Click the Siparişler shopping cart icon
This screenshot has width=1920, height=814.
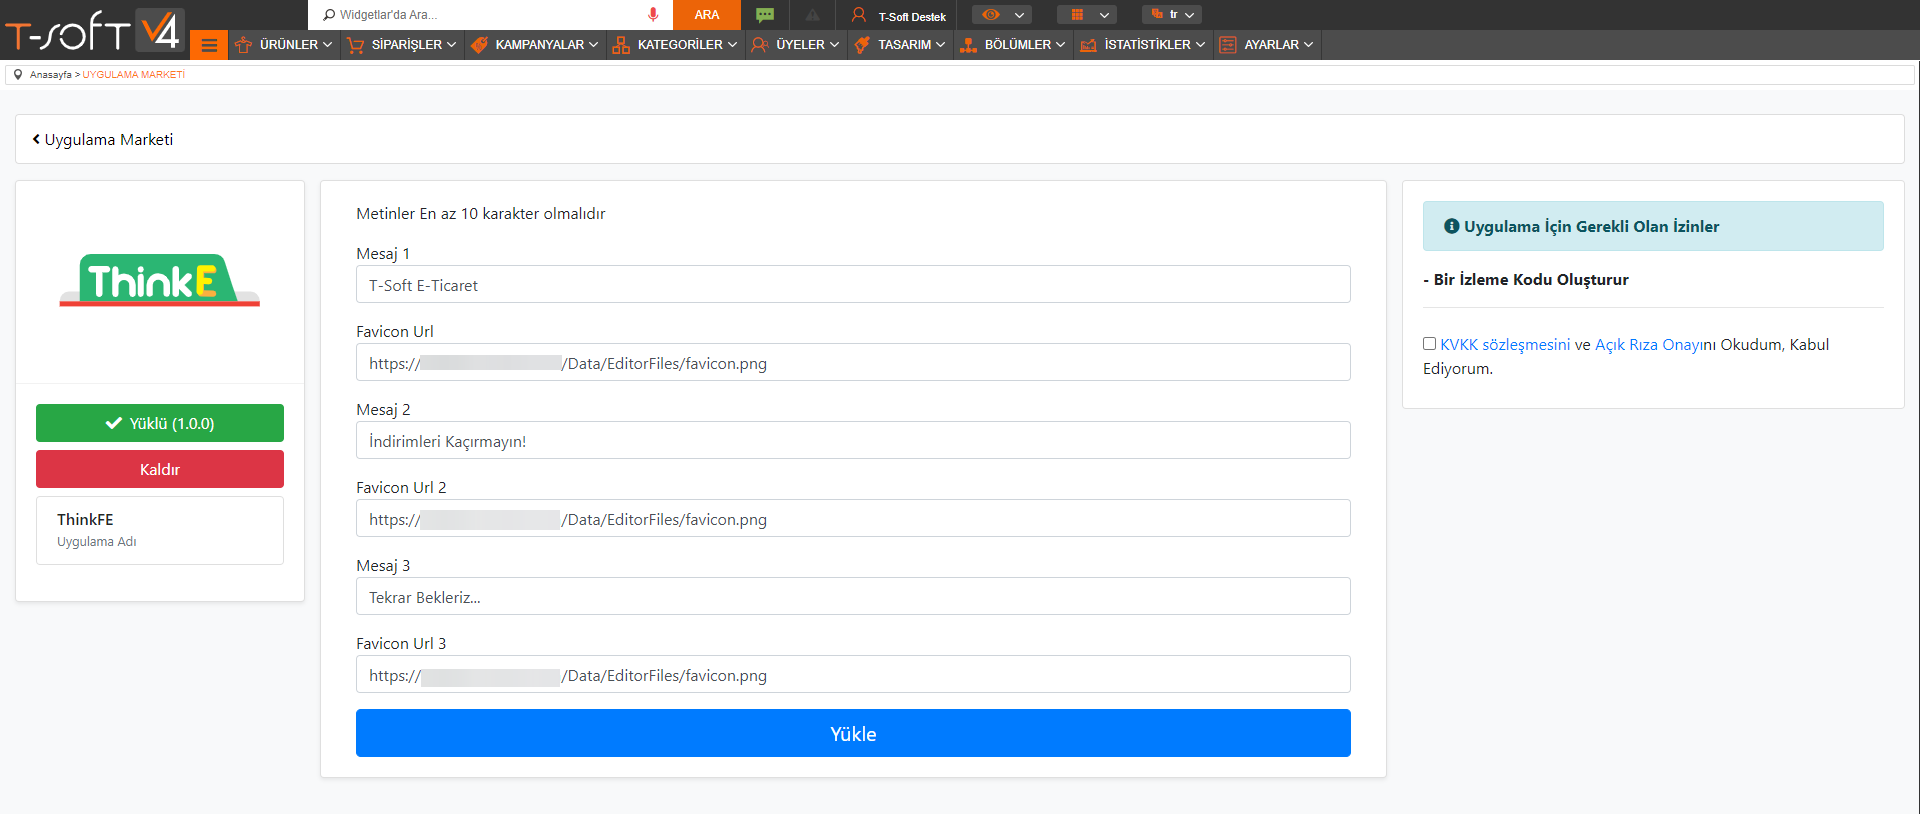355,45
